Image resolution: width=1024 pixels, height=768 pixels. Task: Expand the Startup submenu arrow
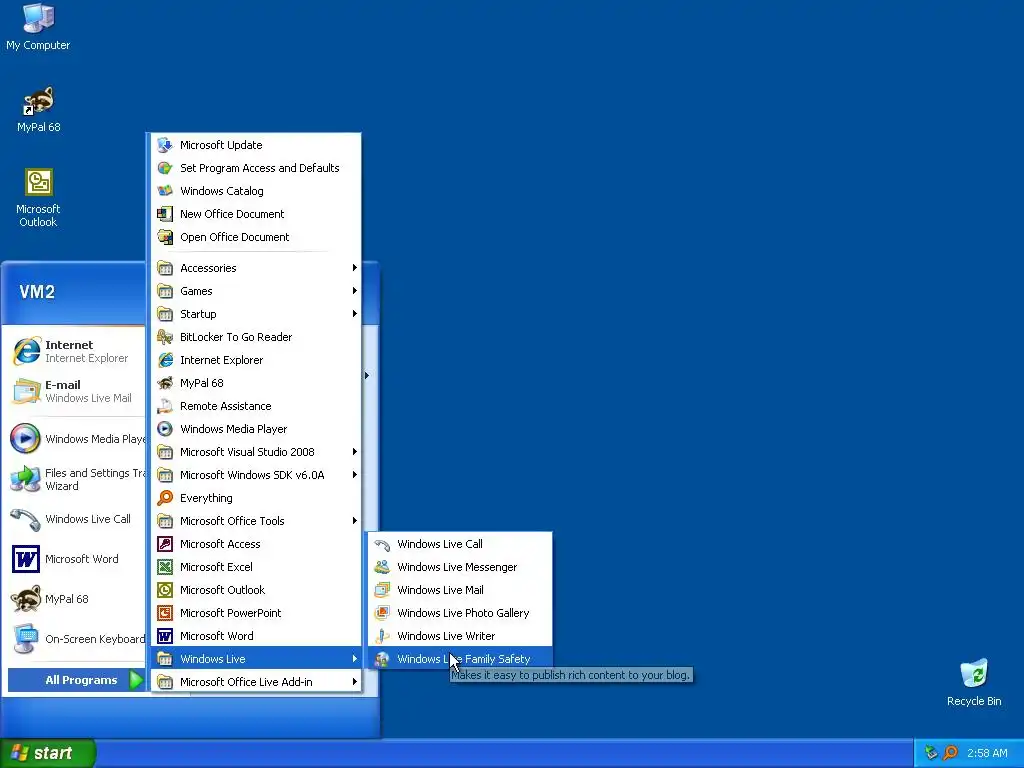click(355, 314)
